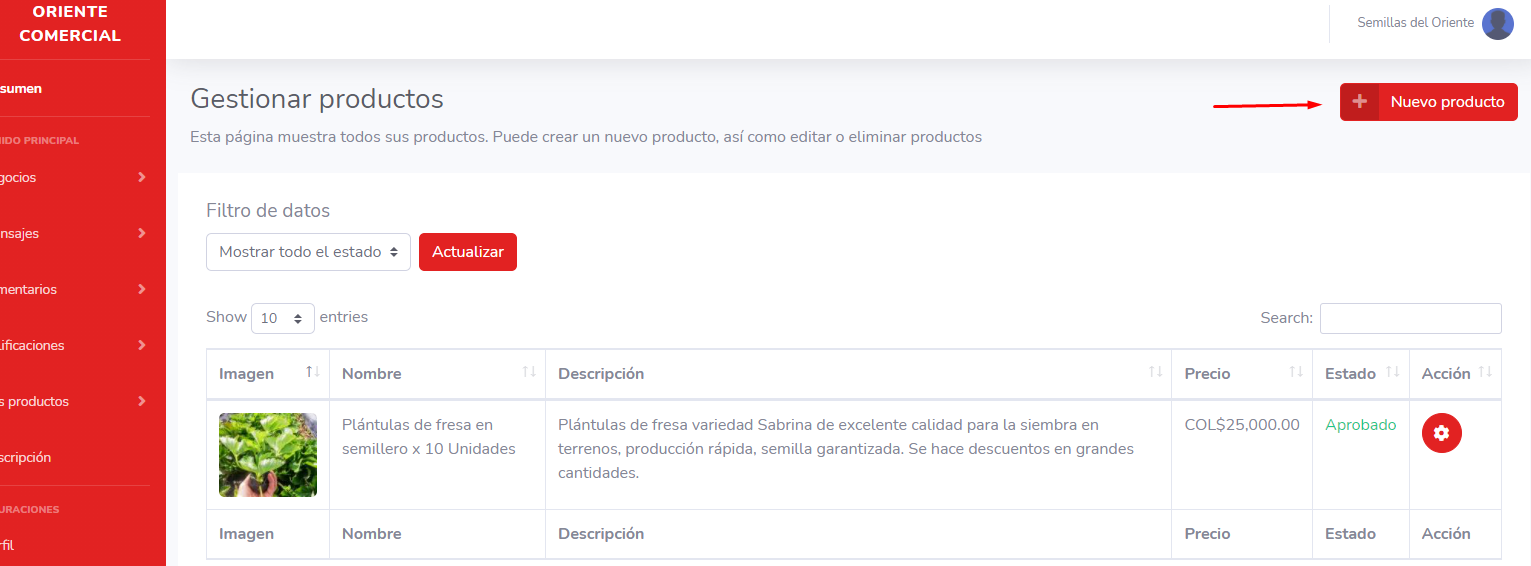Click the gear action icon for the product

tap(1441, 433)
